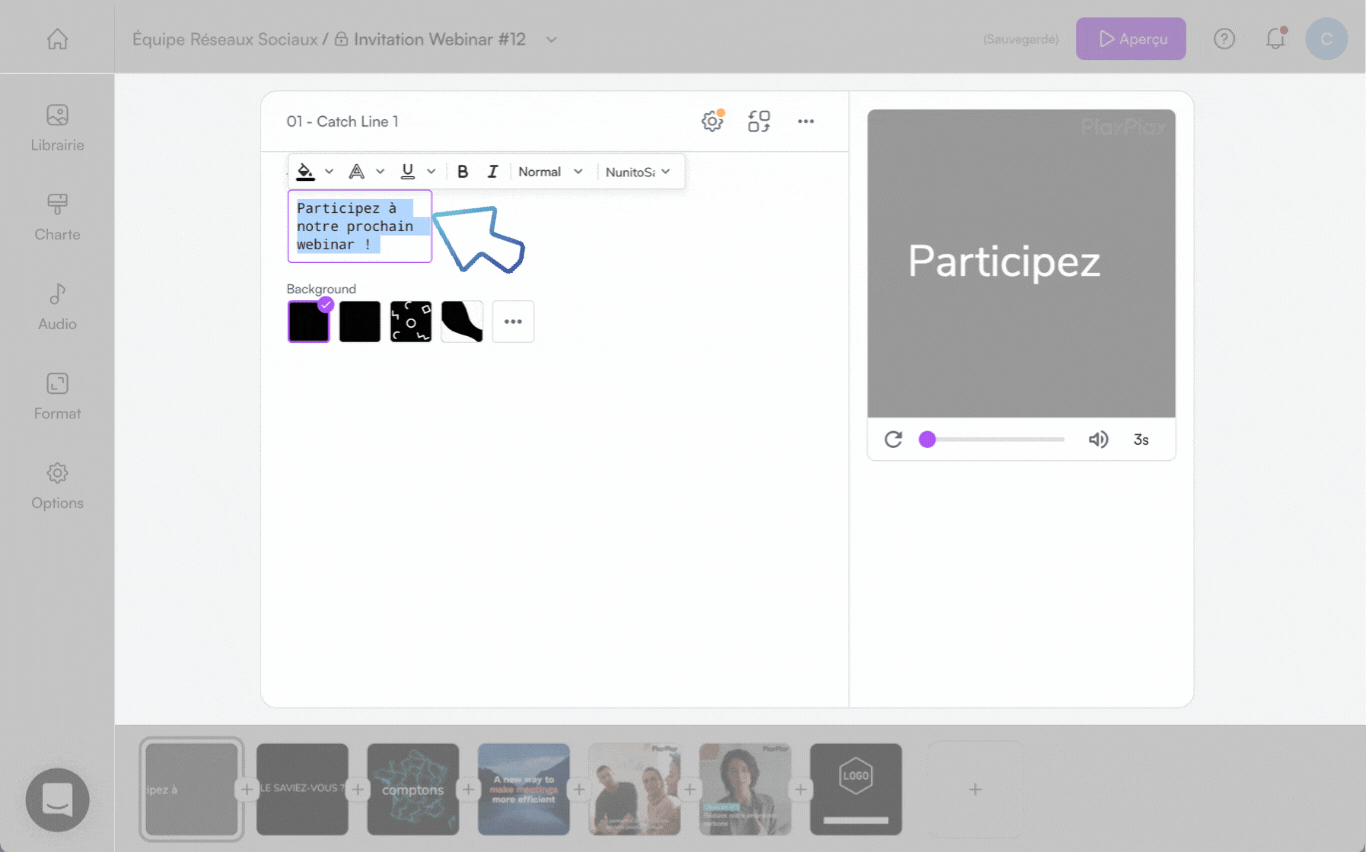Click the 01 - Catch Line 1 title
The width and height of the screenshot is (1366, 852).
click(x=343, y=121)
